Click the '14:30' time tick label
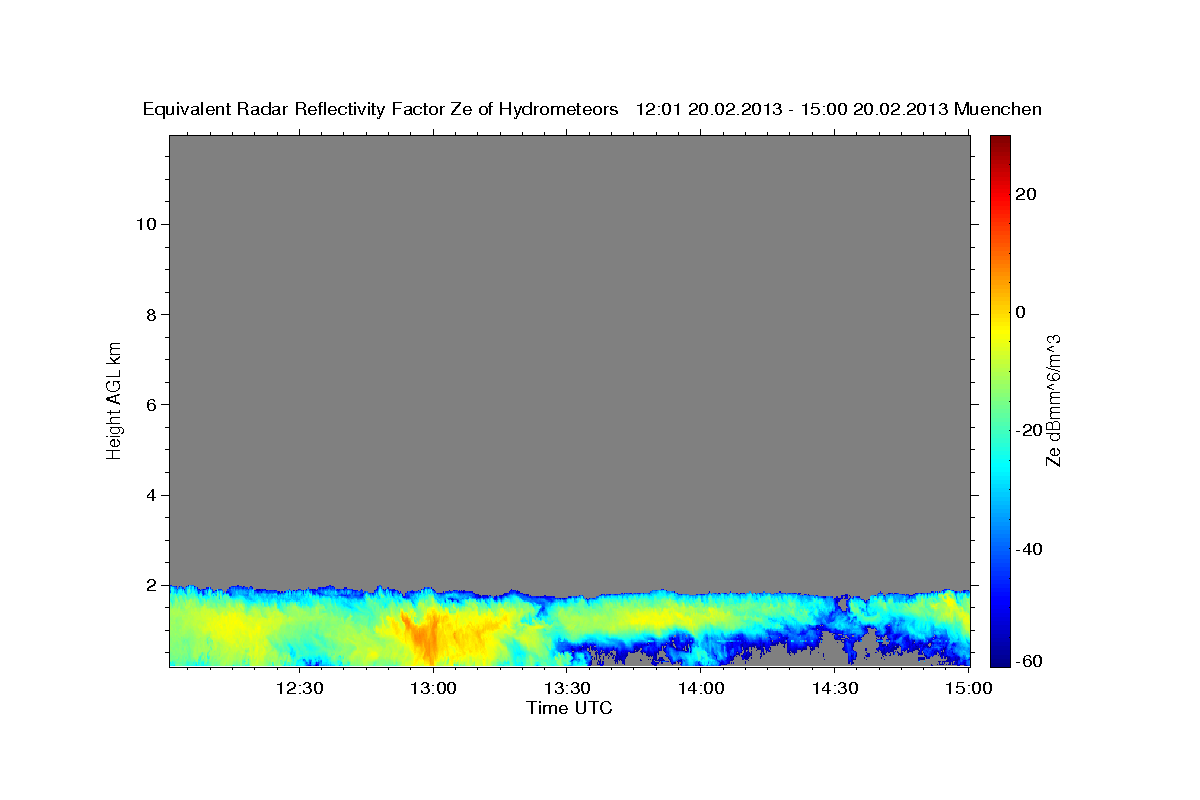 (x=835, y=688)
